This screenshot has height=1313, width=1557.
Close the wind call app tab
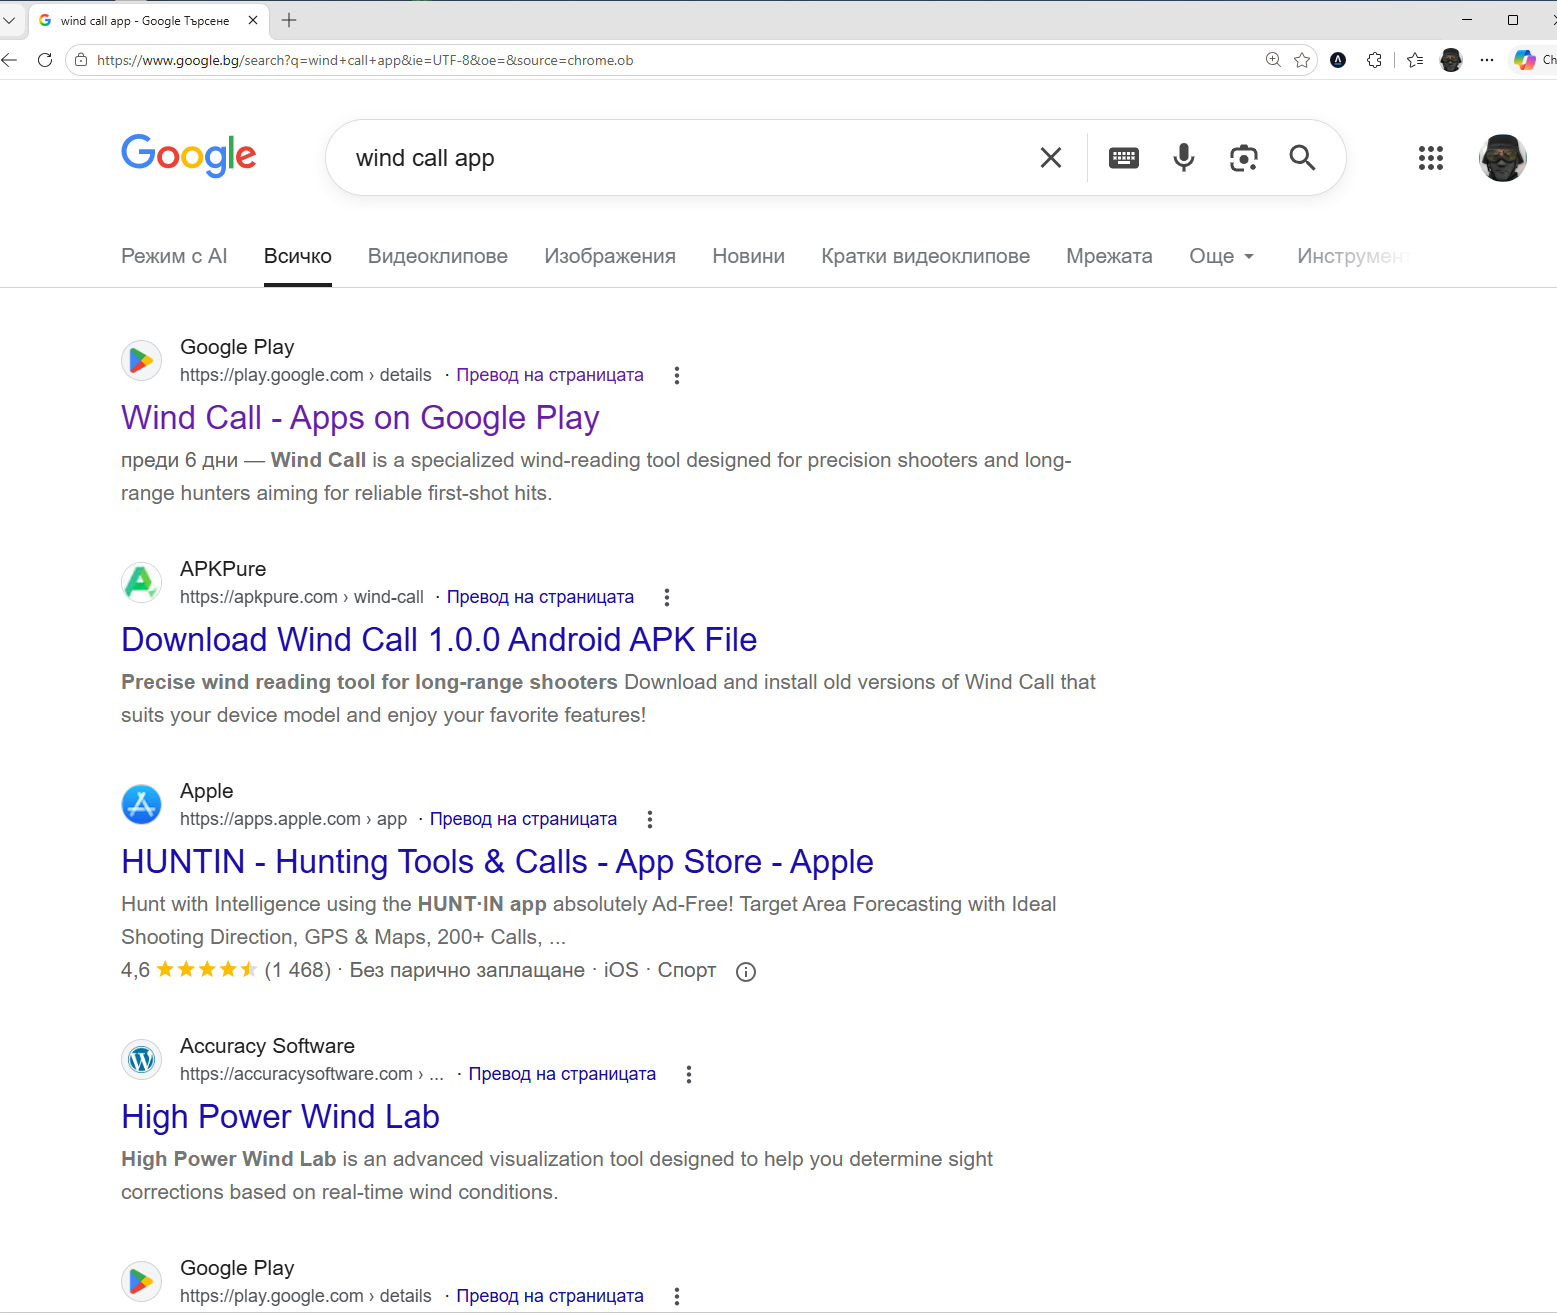tap(253, 20)
